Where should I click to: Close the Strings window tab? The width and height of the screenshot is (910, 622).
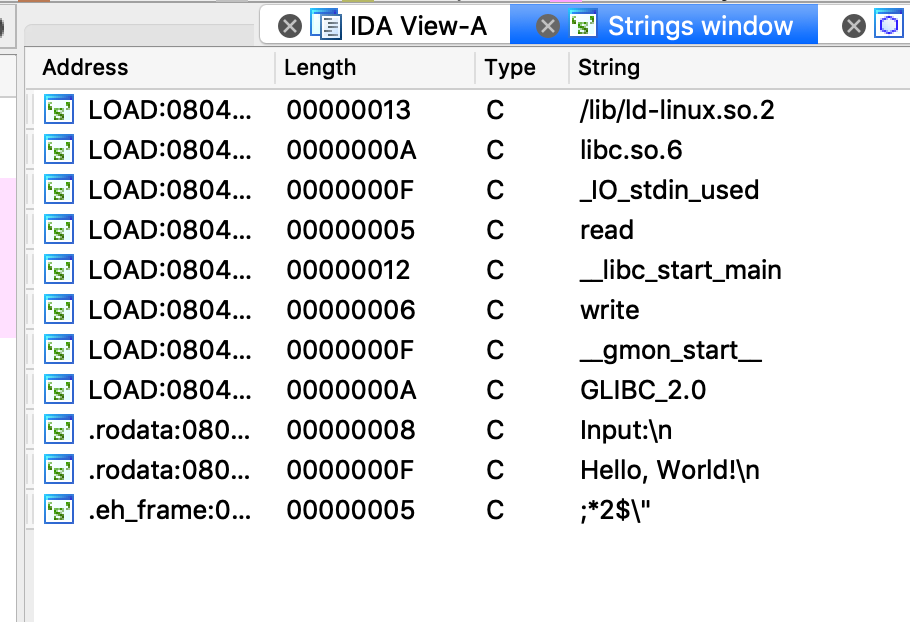(547, 26)
